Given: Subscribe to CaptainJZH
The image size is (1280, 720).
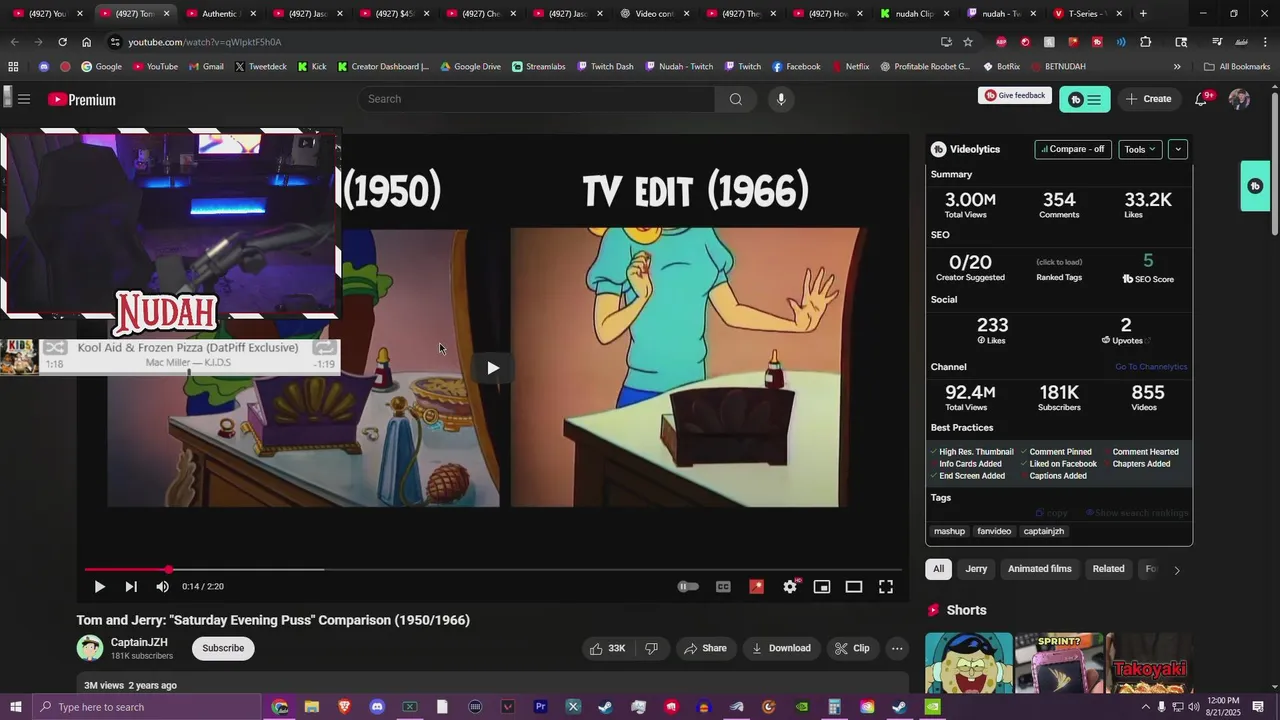Looking at the screenshot, I should pyautogui.click(x=223, y=648).
